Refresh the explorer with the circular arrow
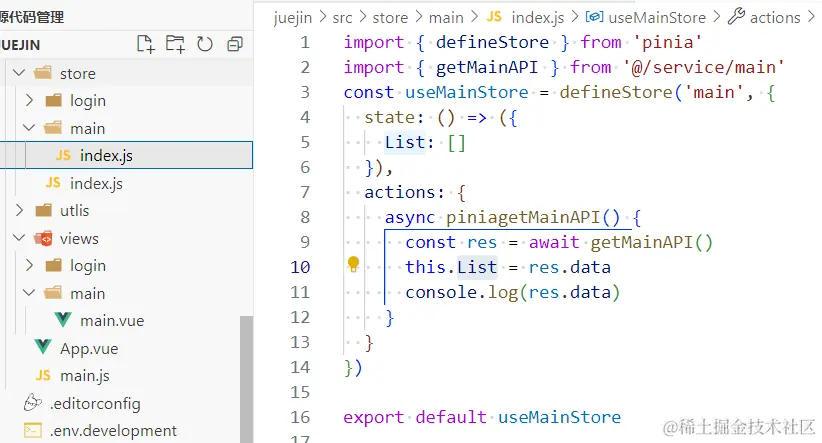822x443 pixels. click(x=205, y=44)
